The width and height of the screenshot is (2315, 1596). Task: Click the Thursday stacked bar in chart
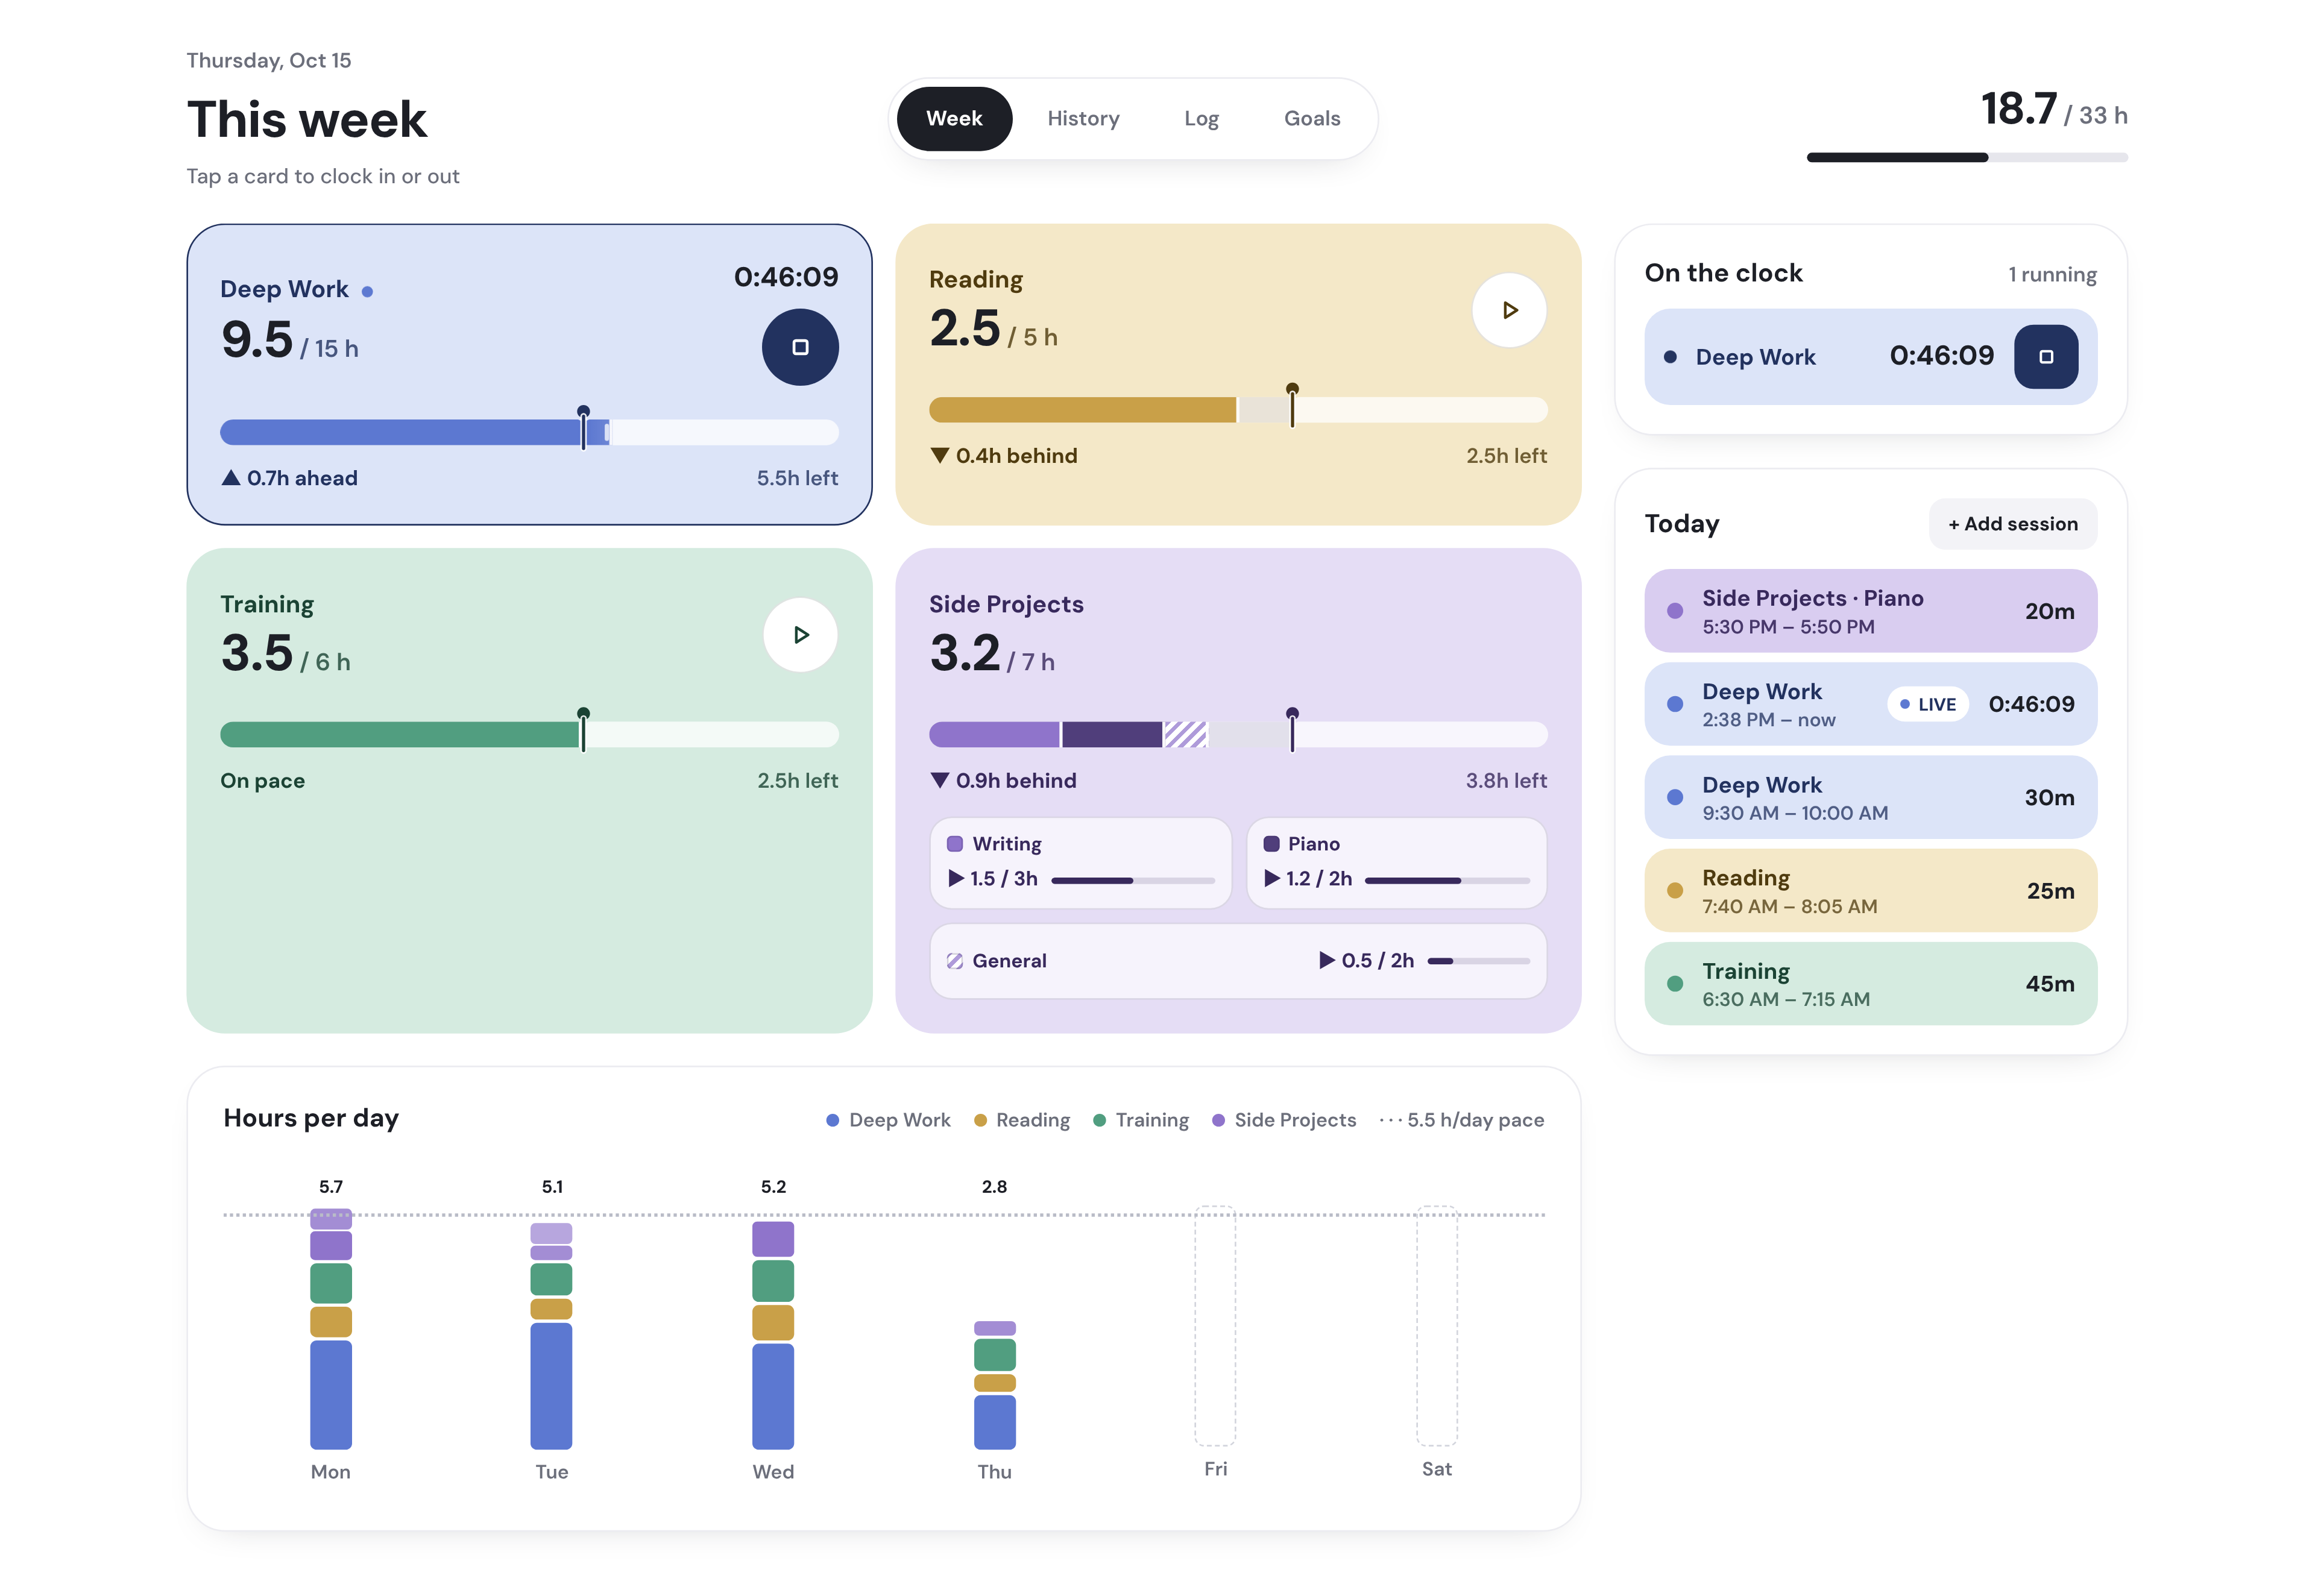click(995, 1385)
